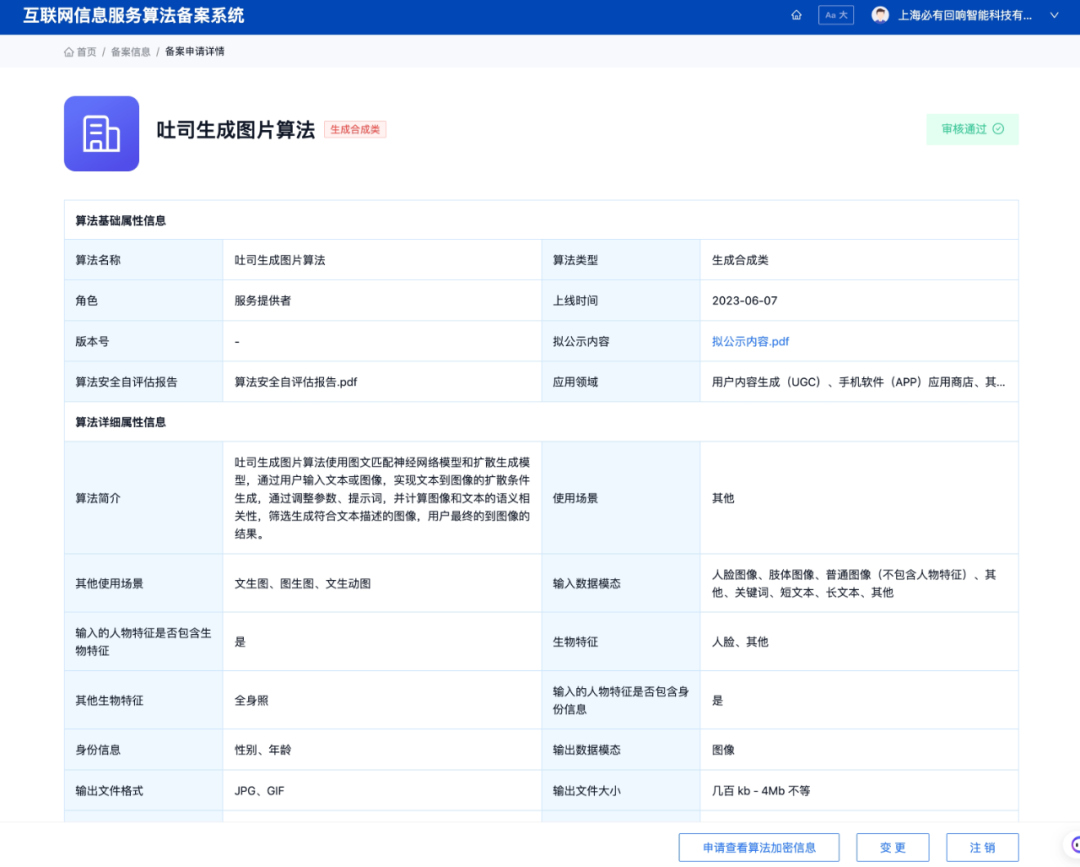Expand the company name dropdown chevron
This screenshot has height=867, width=1080.
click(1053, 15)
